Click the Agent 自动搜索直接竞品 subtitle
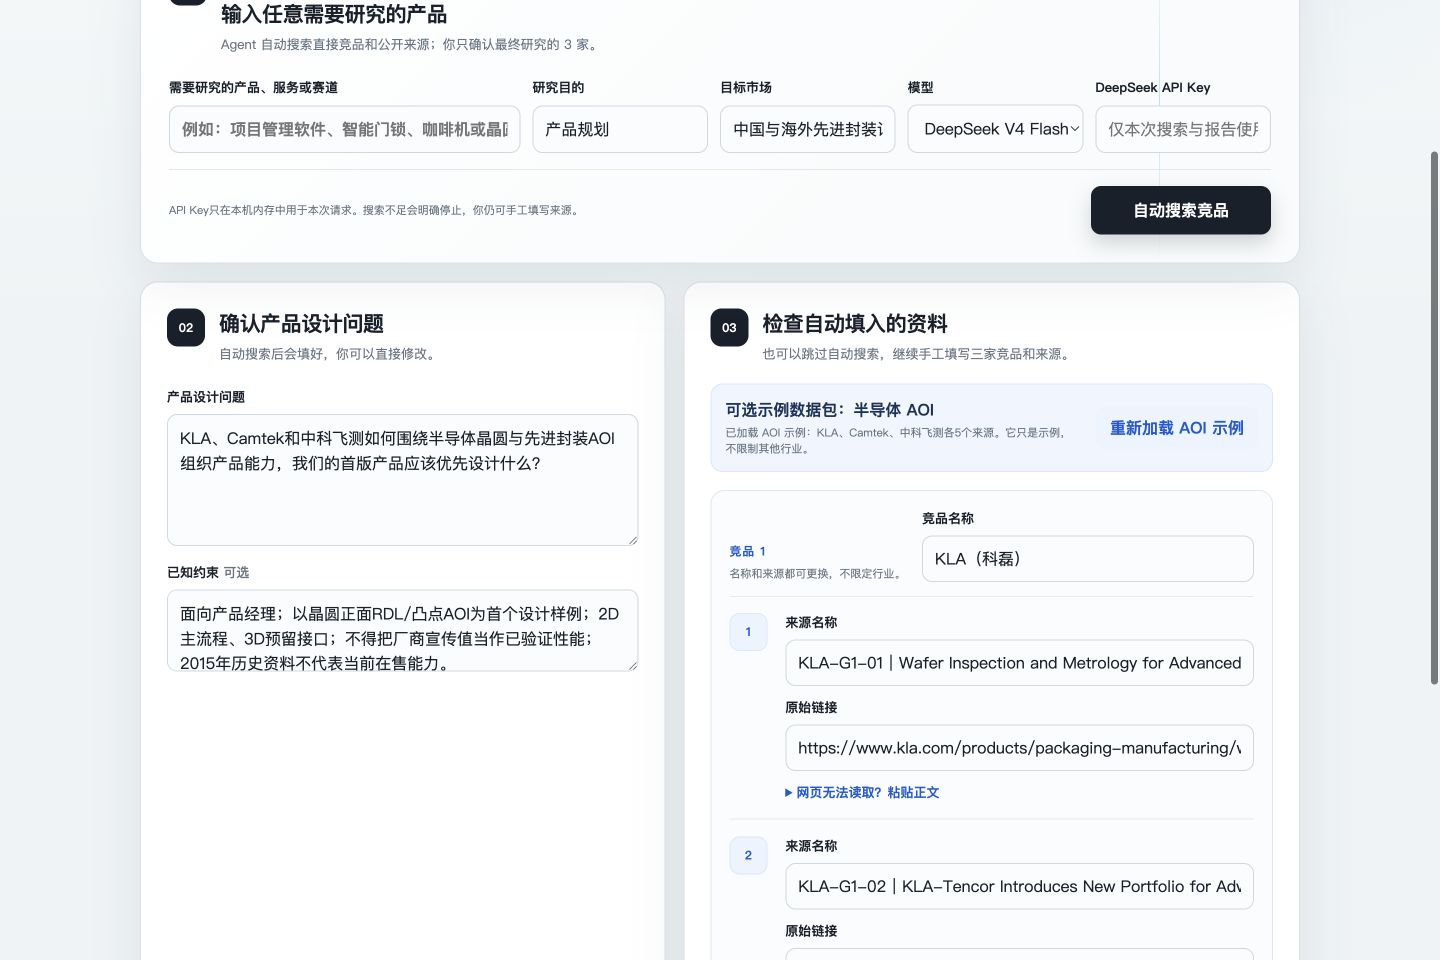Screen dimensions: 1440x960 pos(411,45)
